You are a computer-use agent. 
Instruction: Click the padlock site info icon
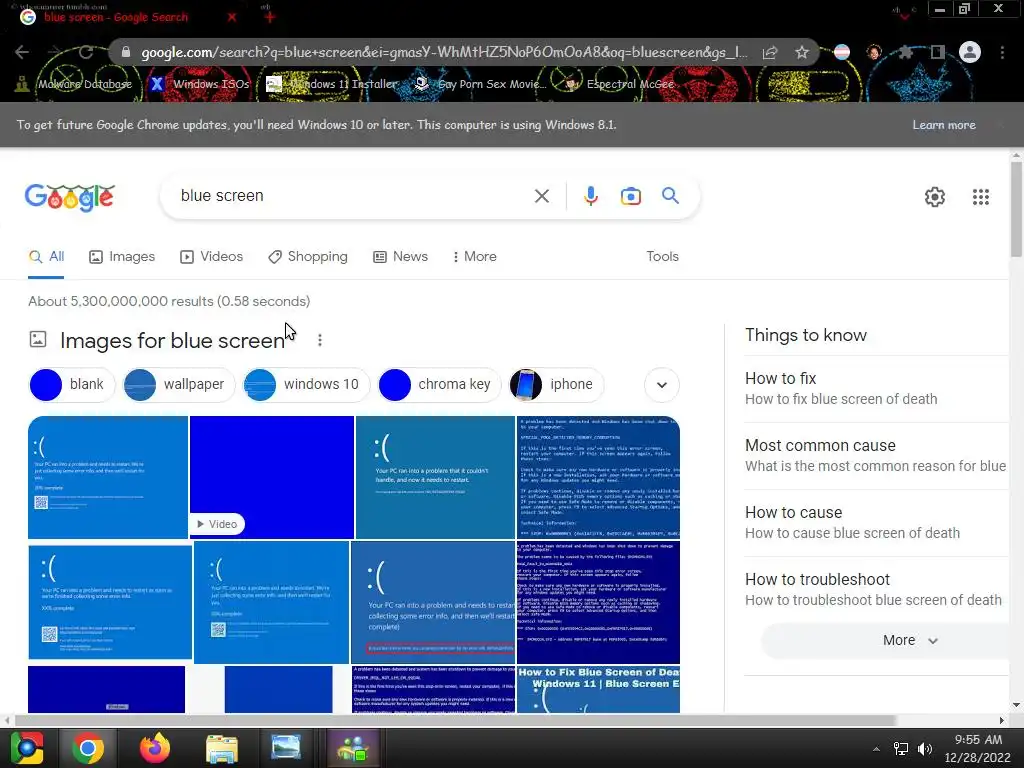[126, 52]
